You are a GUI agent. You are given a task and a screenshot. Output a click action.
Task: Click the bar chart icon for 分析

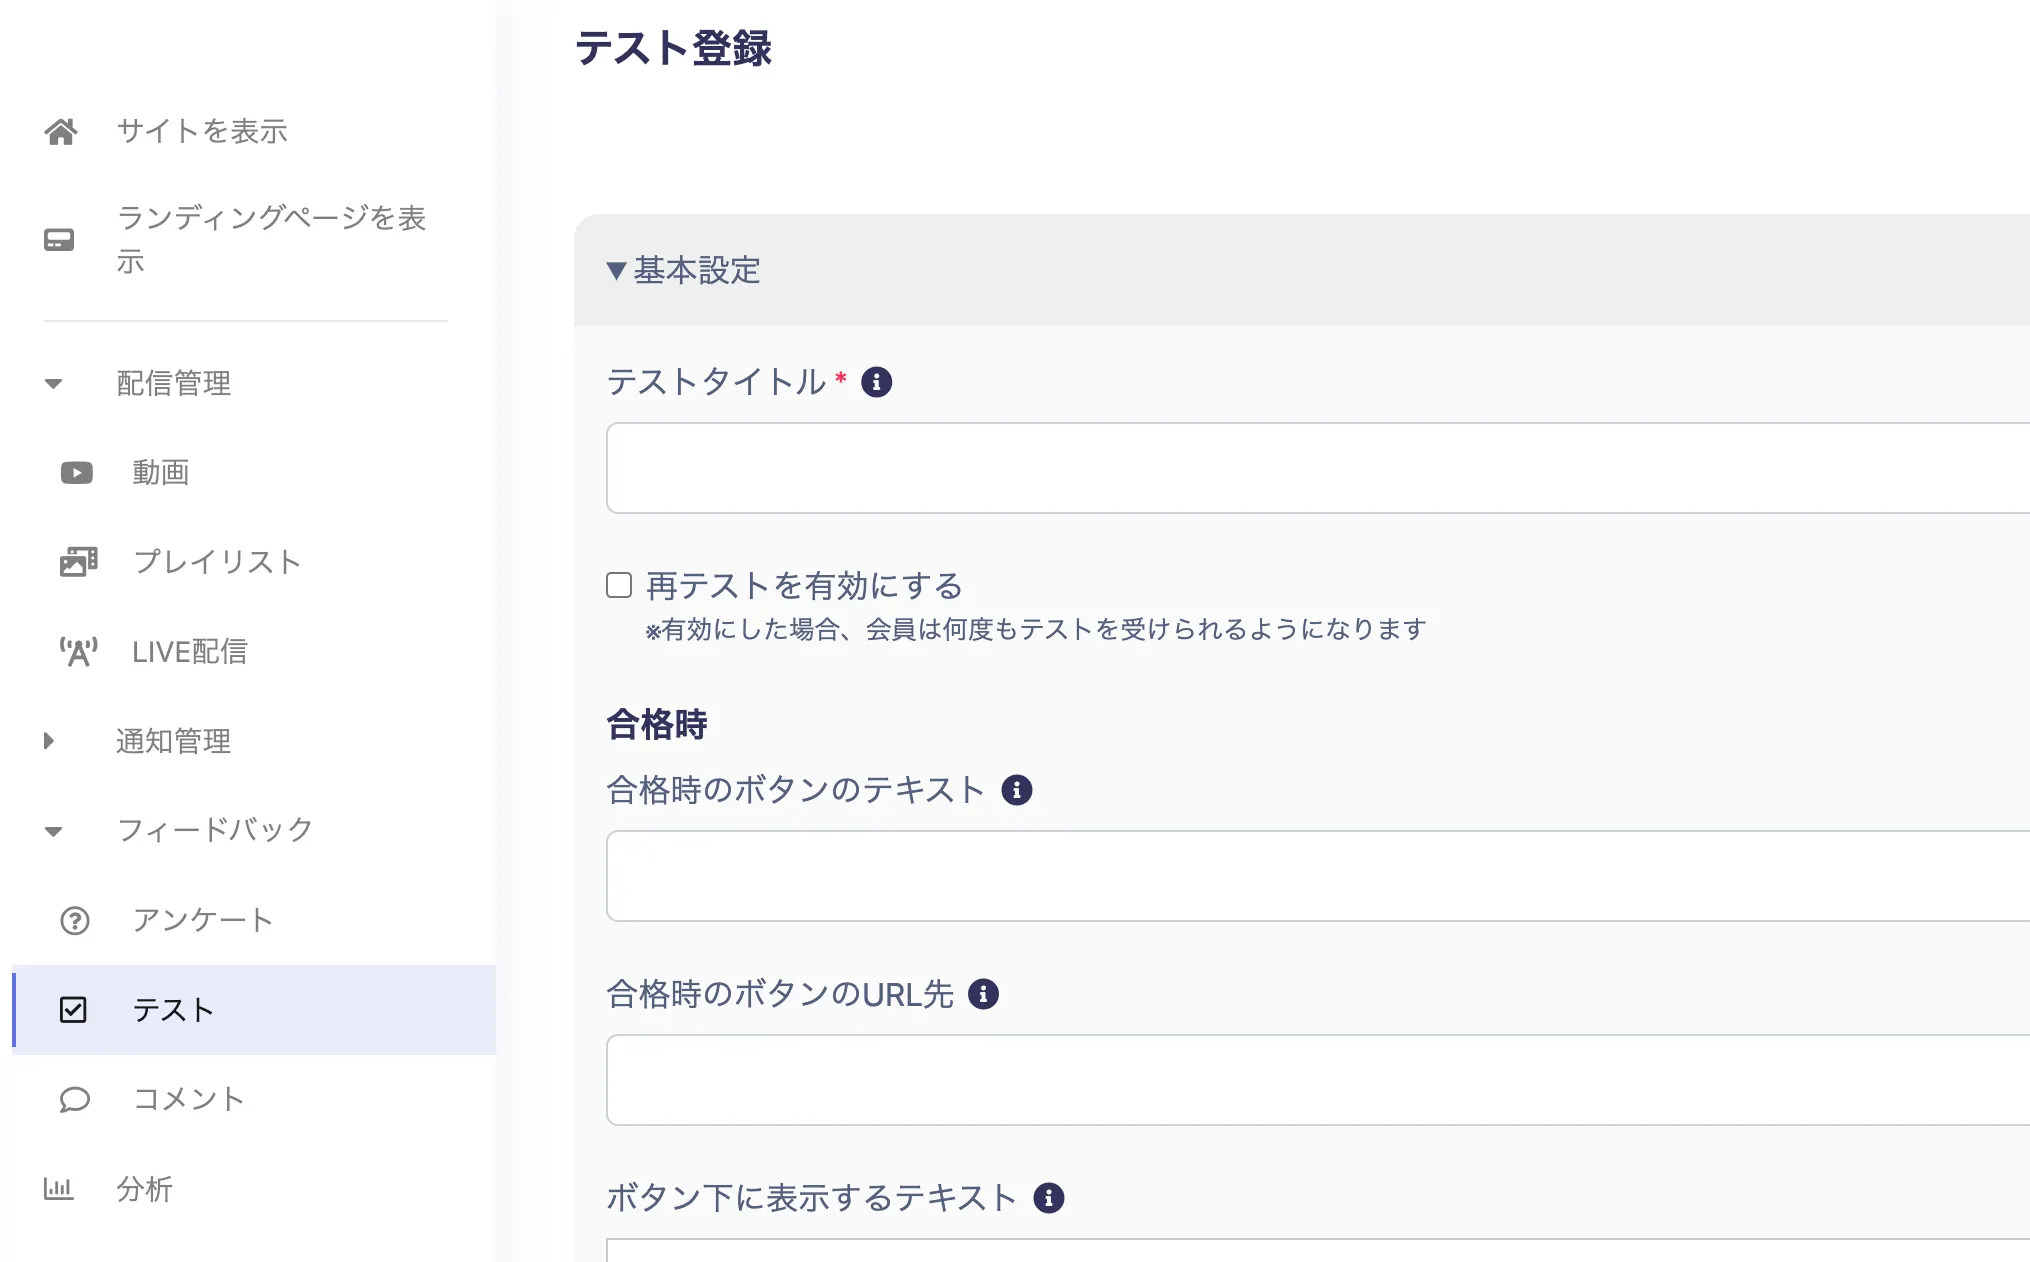tap(59, 1189)
